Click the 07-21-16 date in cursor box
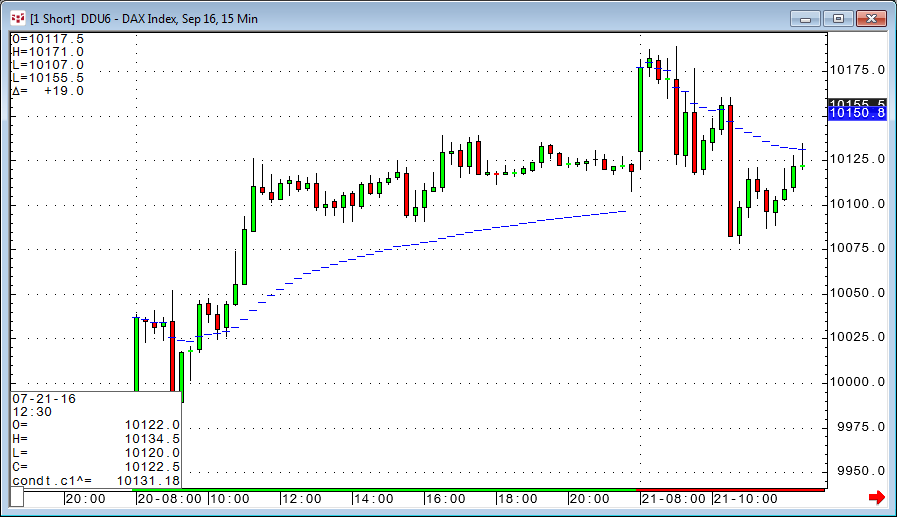 [x=44, y=399]
